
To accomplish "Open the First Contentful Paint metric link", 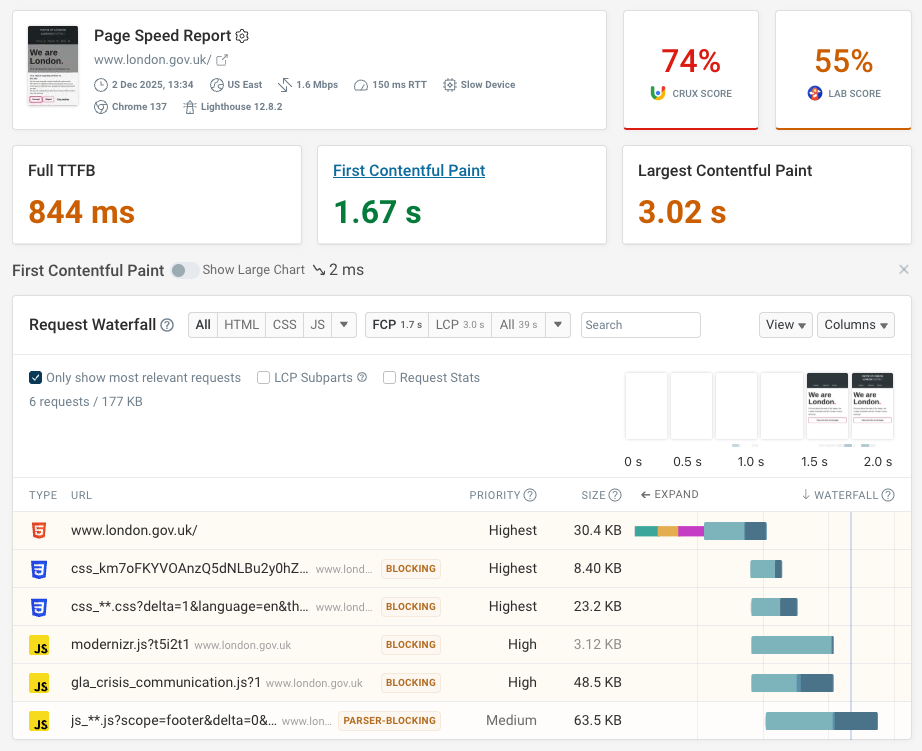I will (x=409, y=171).
